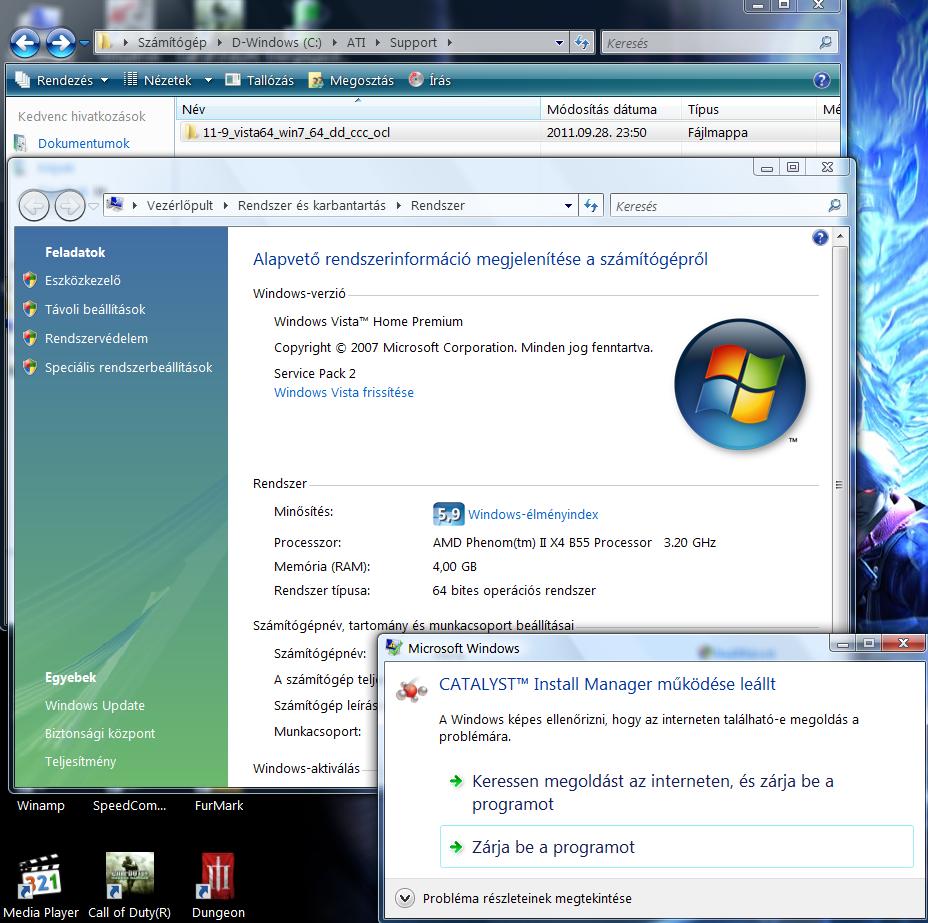The width and height of the screenshot is (928, 923).
Task: Click Windows Vista frissítése link
Action: click(343, 392)
